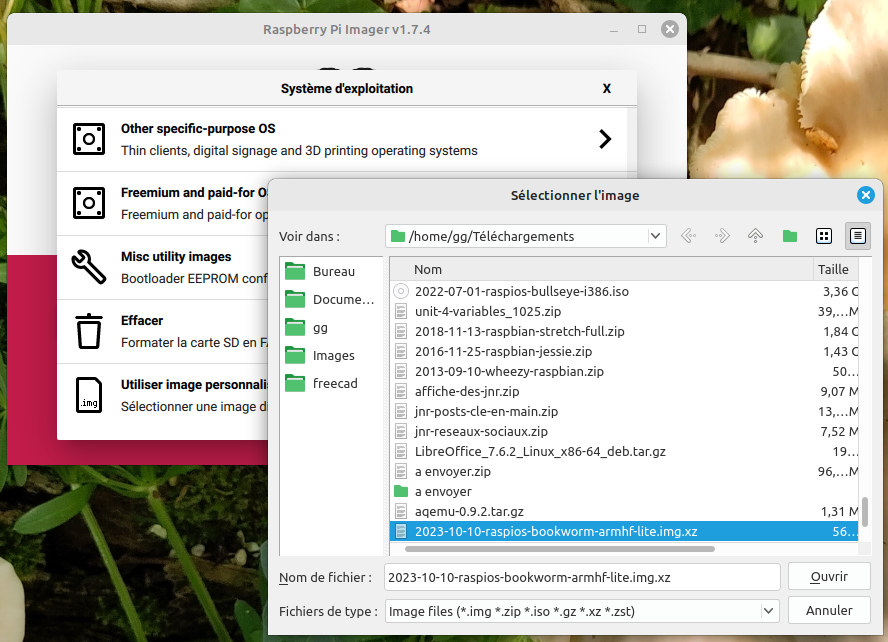The image size is (888, 642).
Task: Go back in file dialog history
Action: tap(688, 236)
